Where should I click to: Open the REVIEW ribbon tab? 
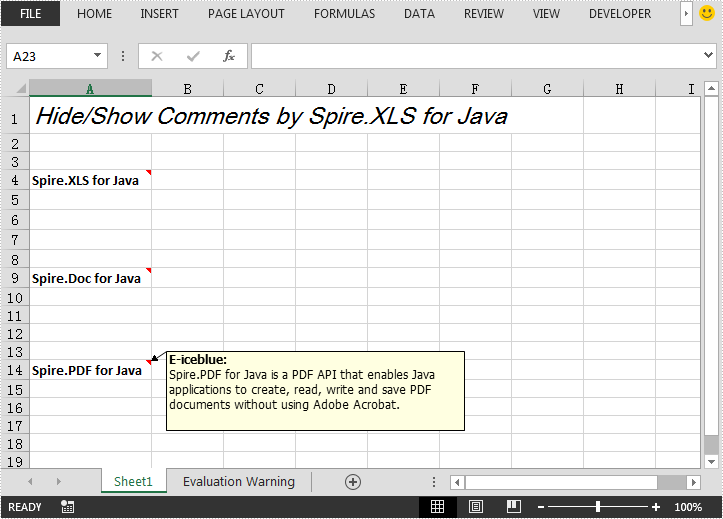pyautogui.click(x=484, y=14)
